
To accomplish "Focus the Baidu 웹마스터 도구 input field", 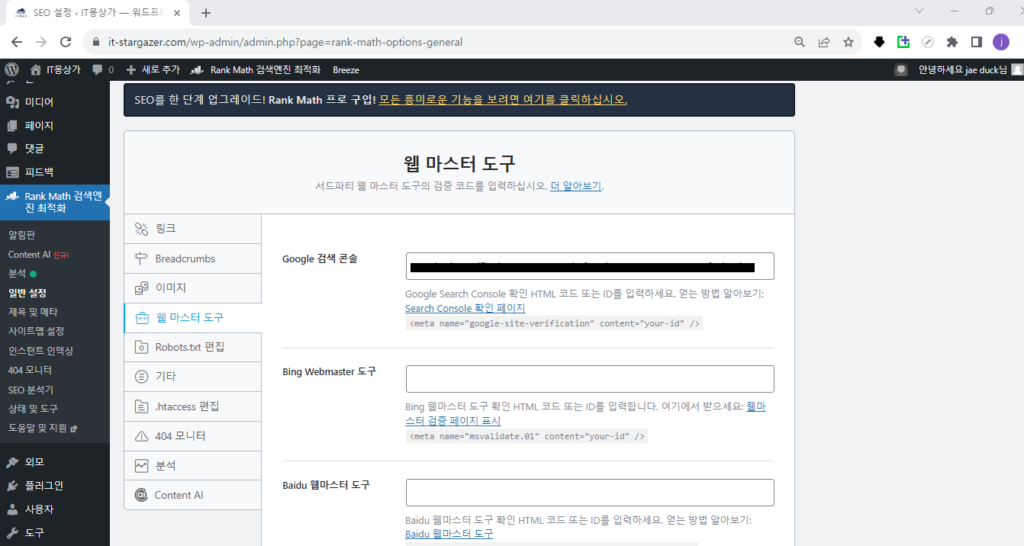I will (590, 492).
